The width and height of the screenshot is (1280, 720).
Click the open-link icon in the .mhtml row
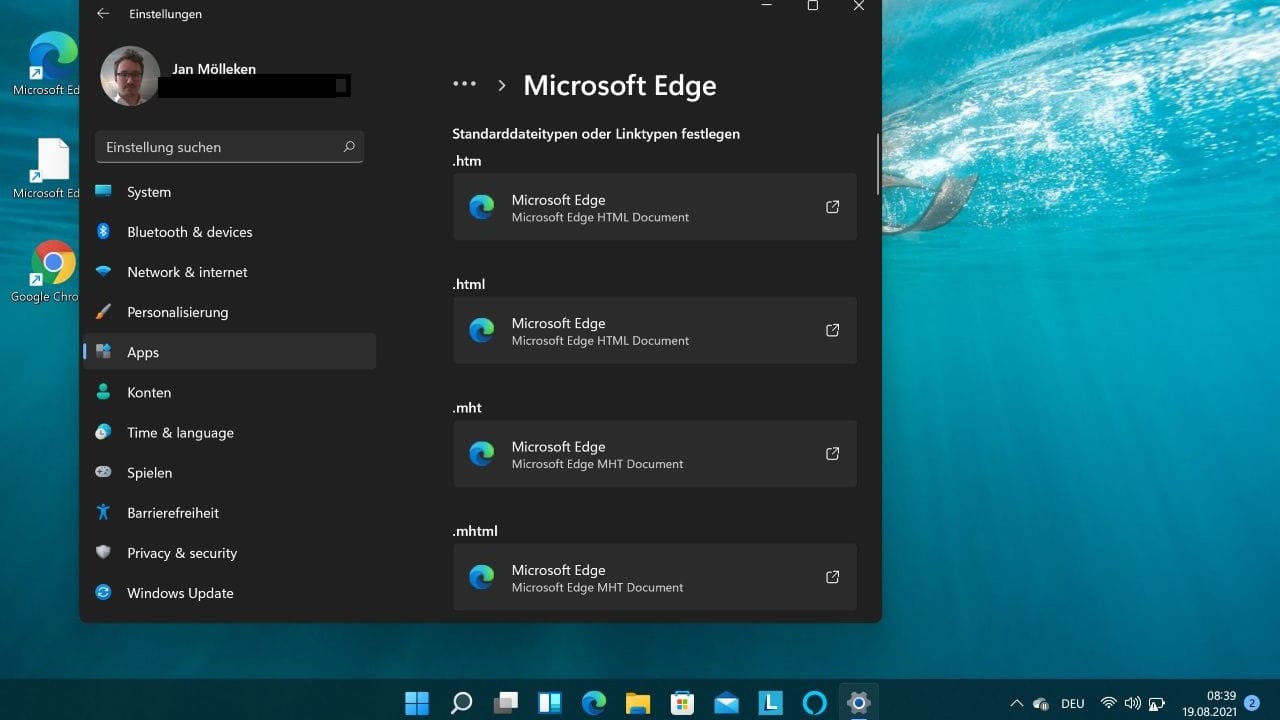pos(832,577)
